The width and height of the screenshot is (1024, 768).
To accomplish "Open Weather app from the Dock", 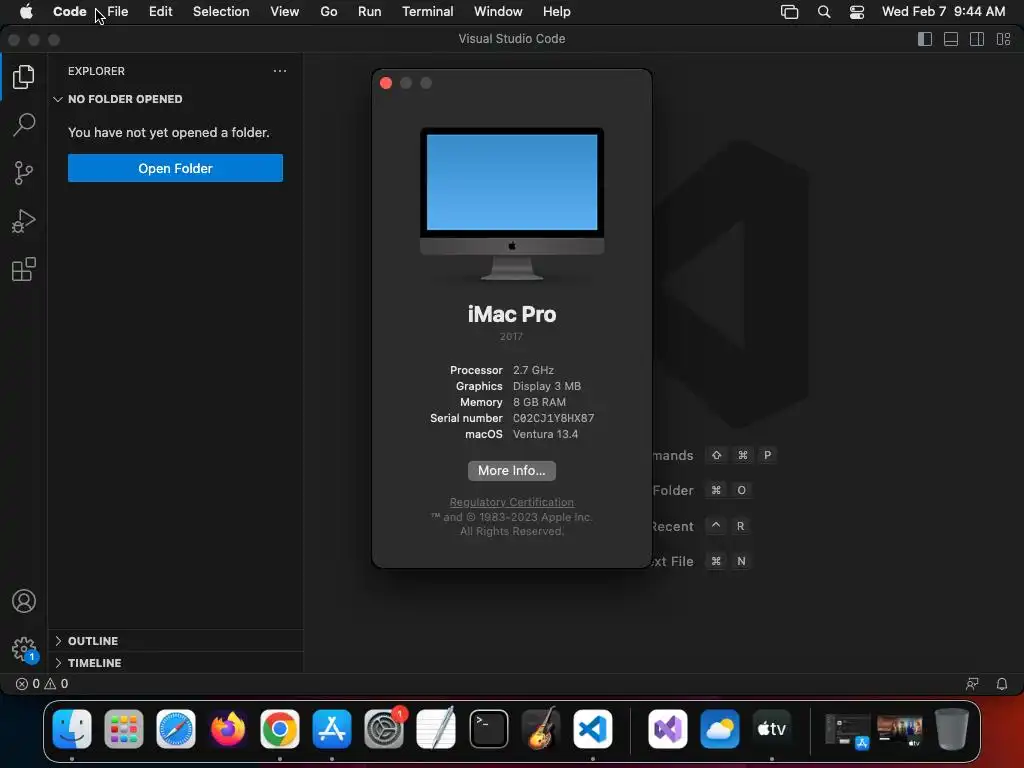I will [720, 729].
